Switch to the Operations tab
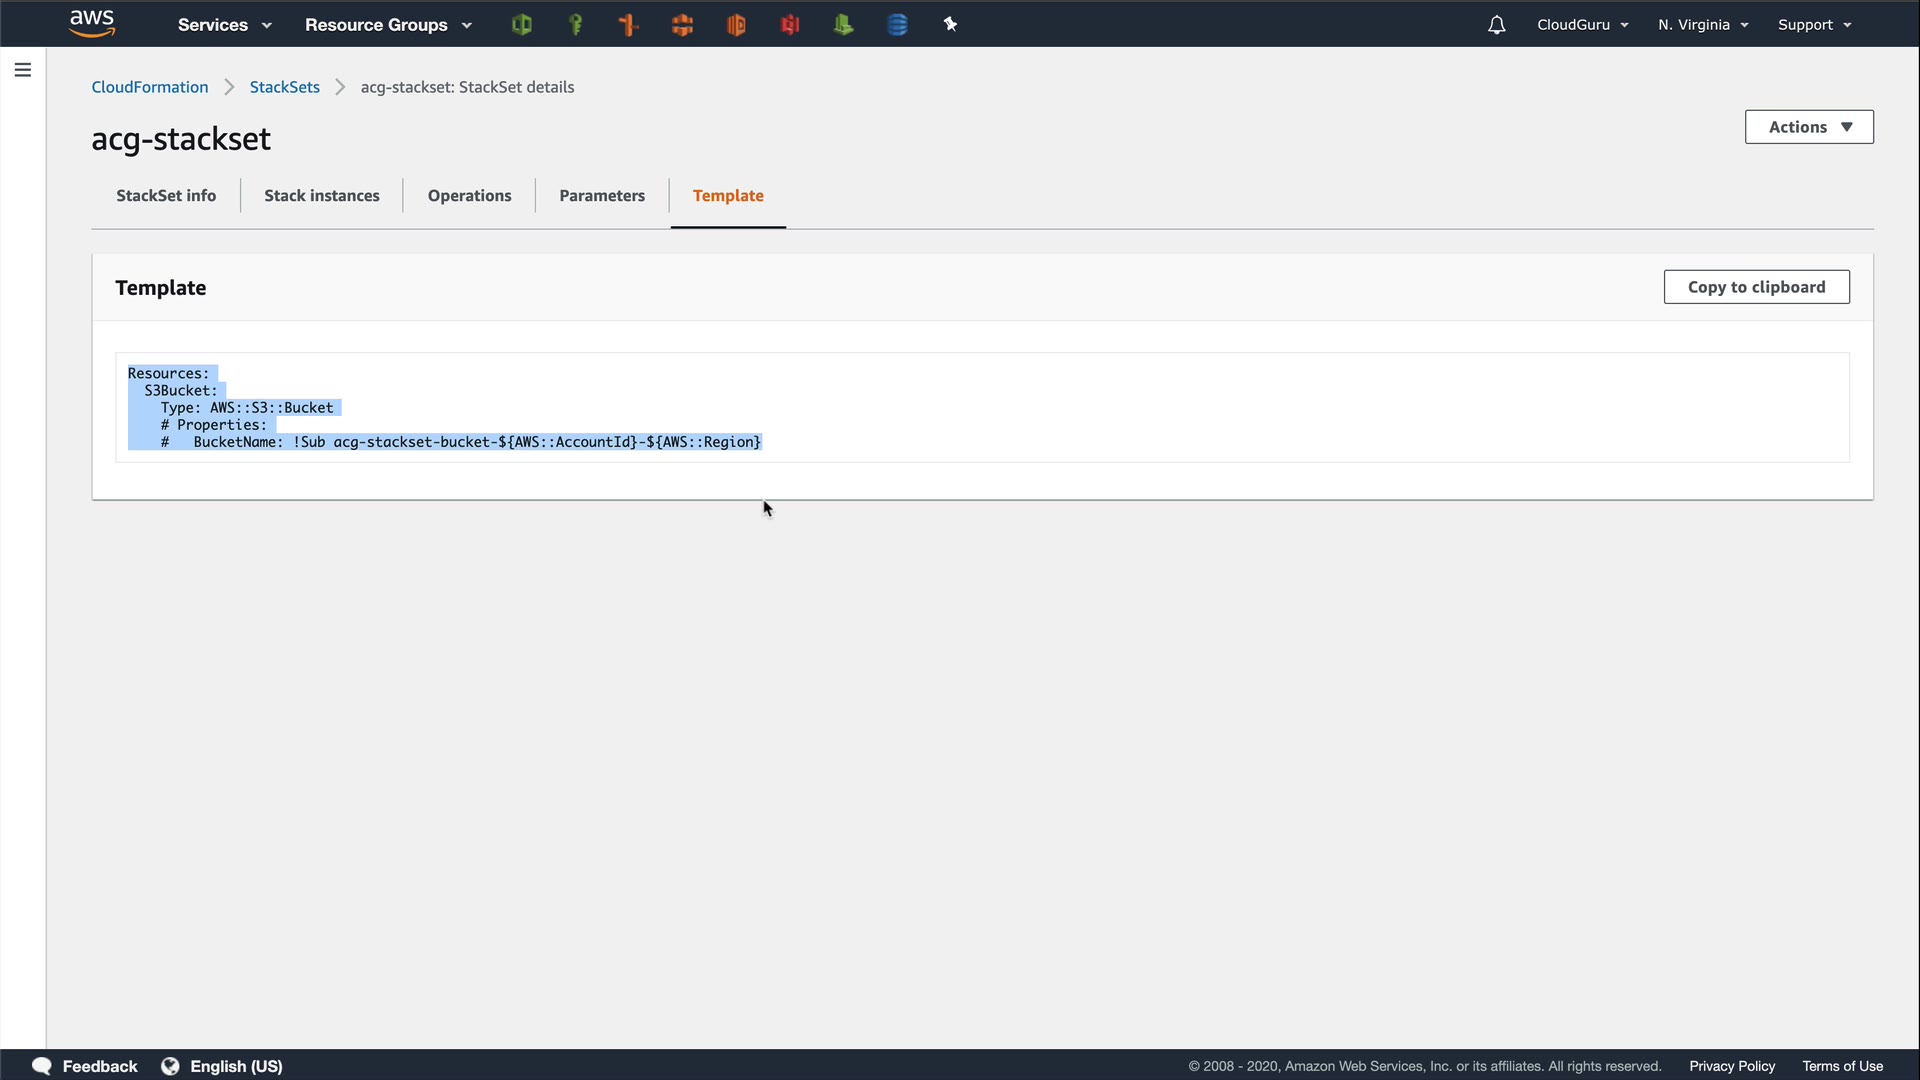1920x1080 pixels. (469, 196)
